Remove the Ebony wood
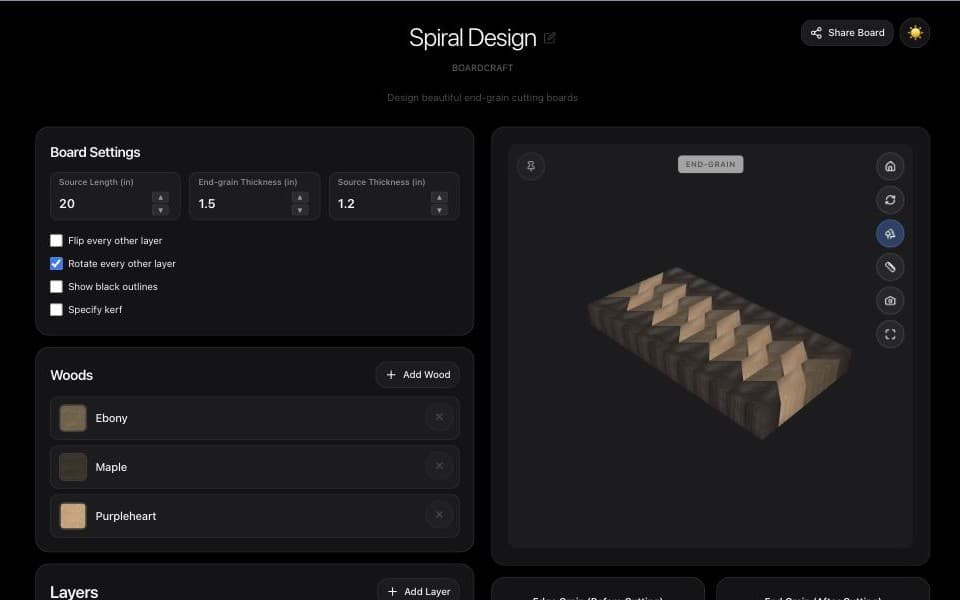The image size is (960, 600). point(439,418)
